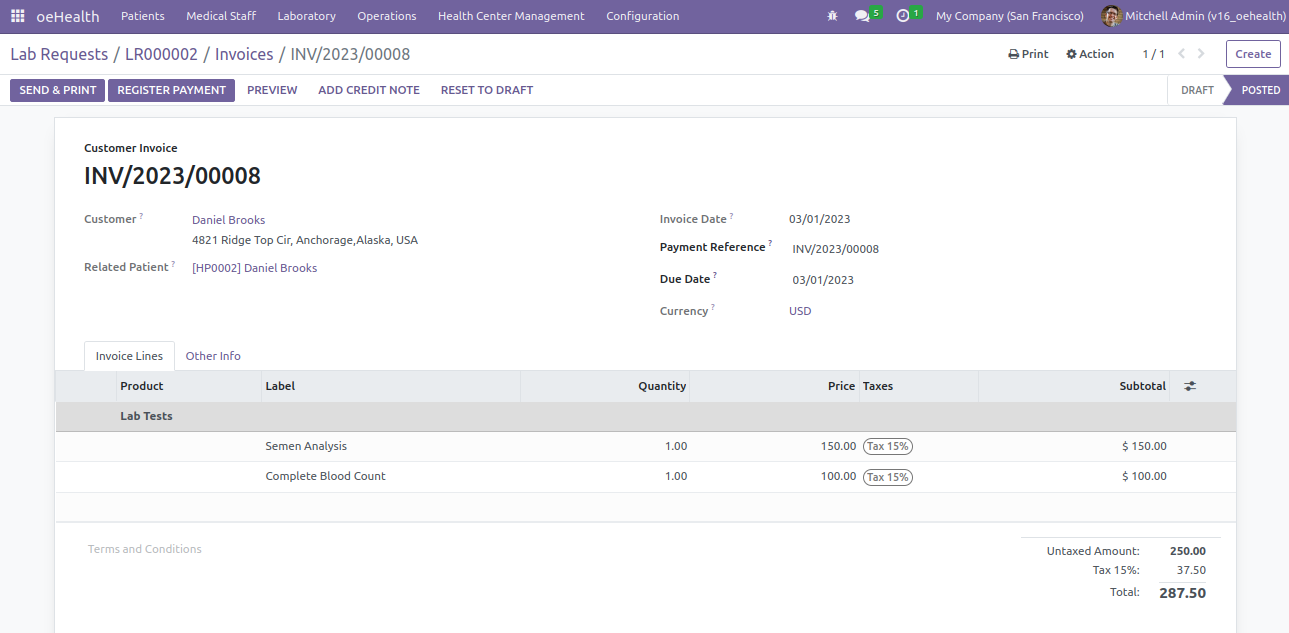
Task: Click the Preview button
Action: point(272,90)
